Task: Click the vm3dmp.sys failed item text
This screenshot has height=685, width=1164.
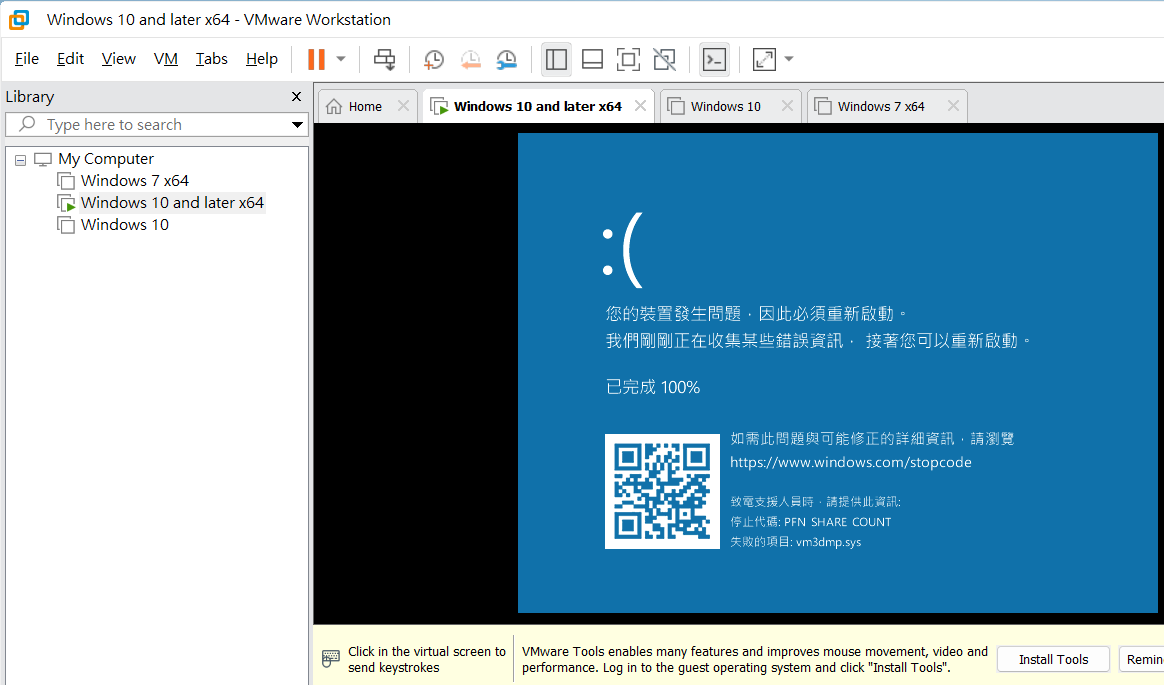Action: click(828, 543)
